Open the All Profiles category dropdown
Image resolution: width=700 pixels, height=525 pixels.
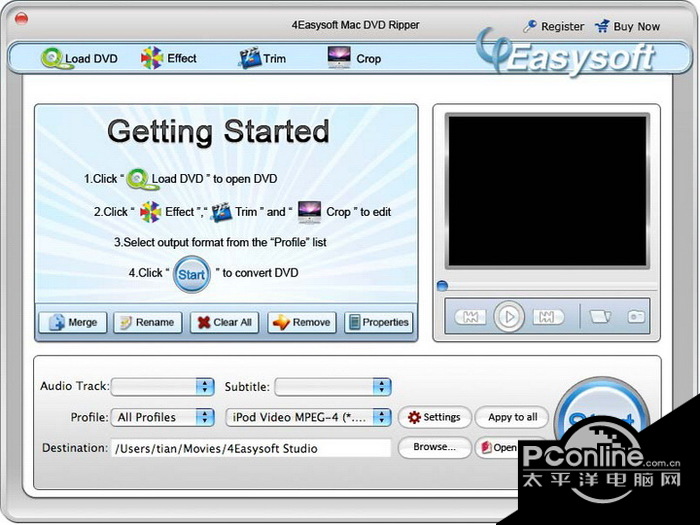pyautogui.click(x=162, y=417)
